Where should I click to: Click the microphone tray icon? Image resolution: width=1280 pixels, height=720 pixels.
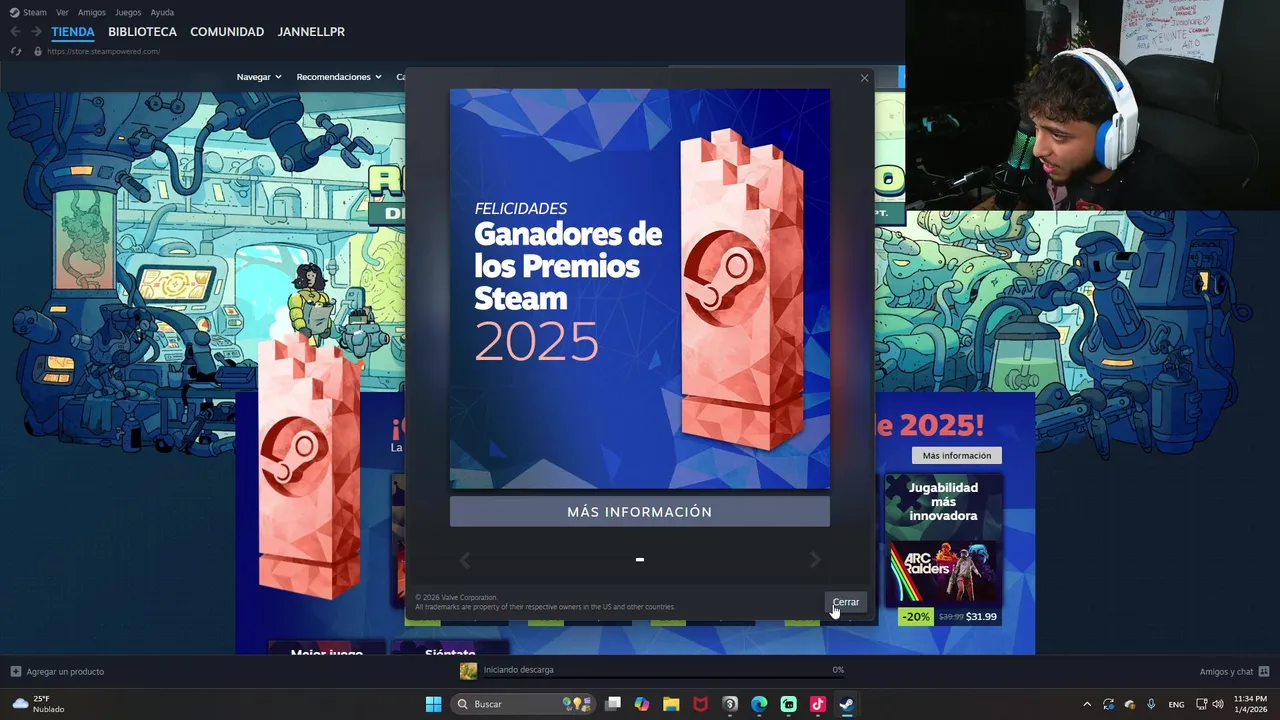pos(1152,704)
